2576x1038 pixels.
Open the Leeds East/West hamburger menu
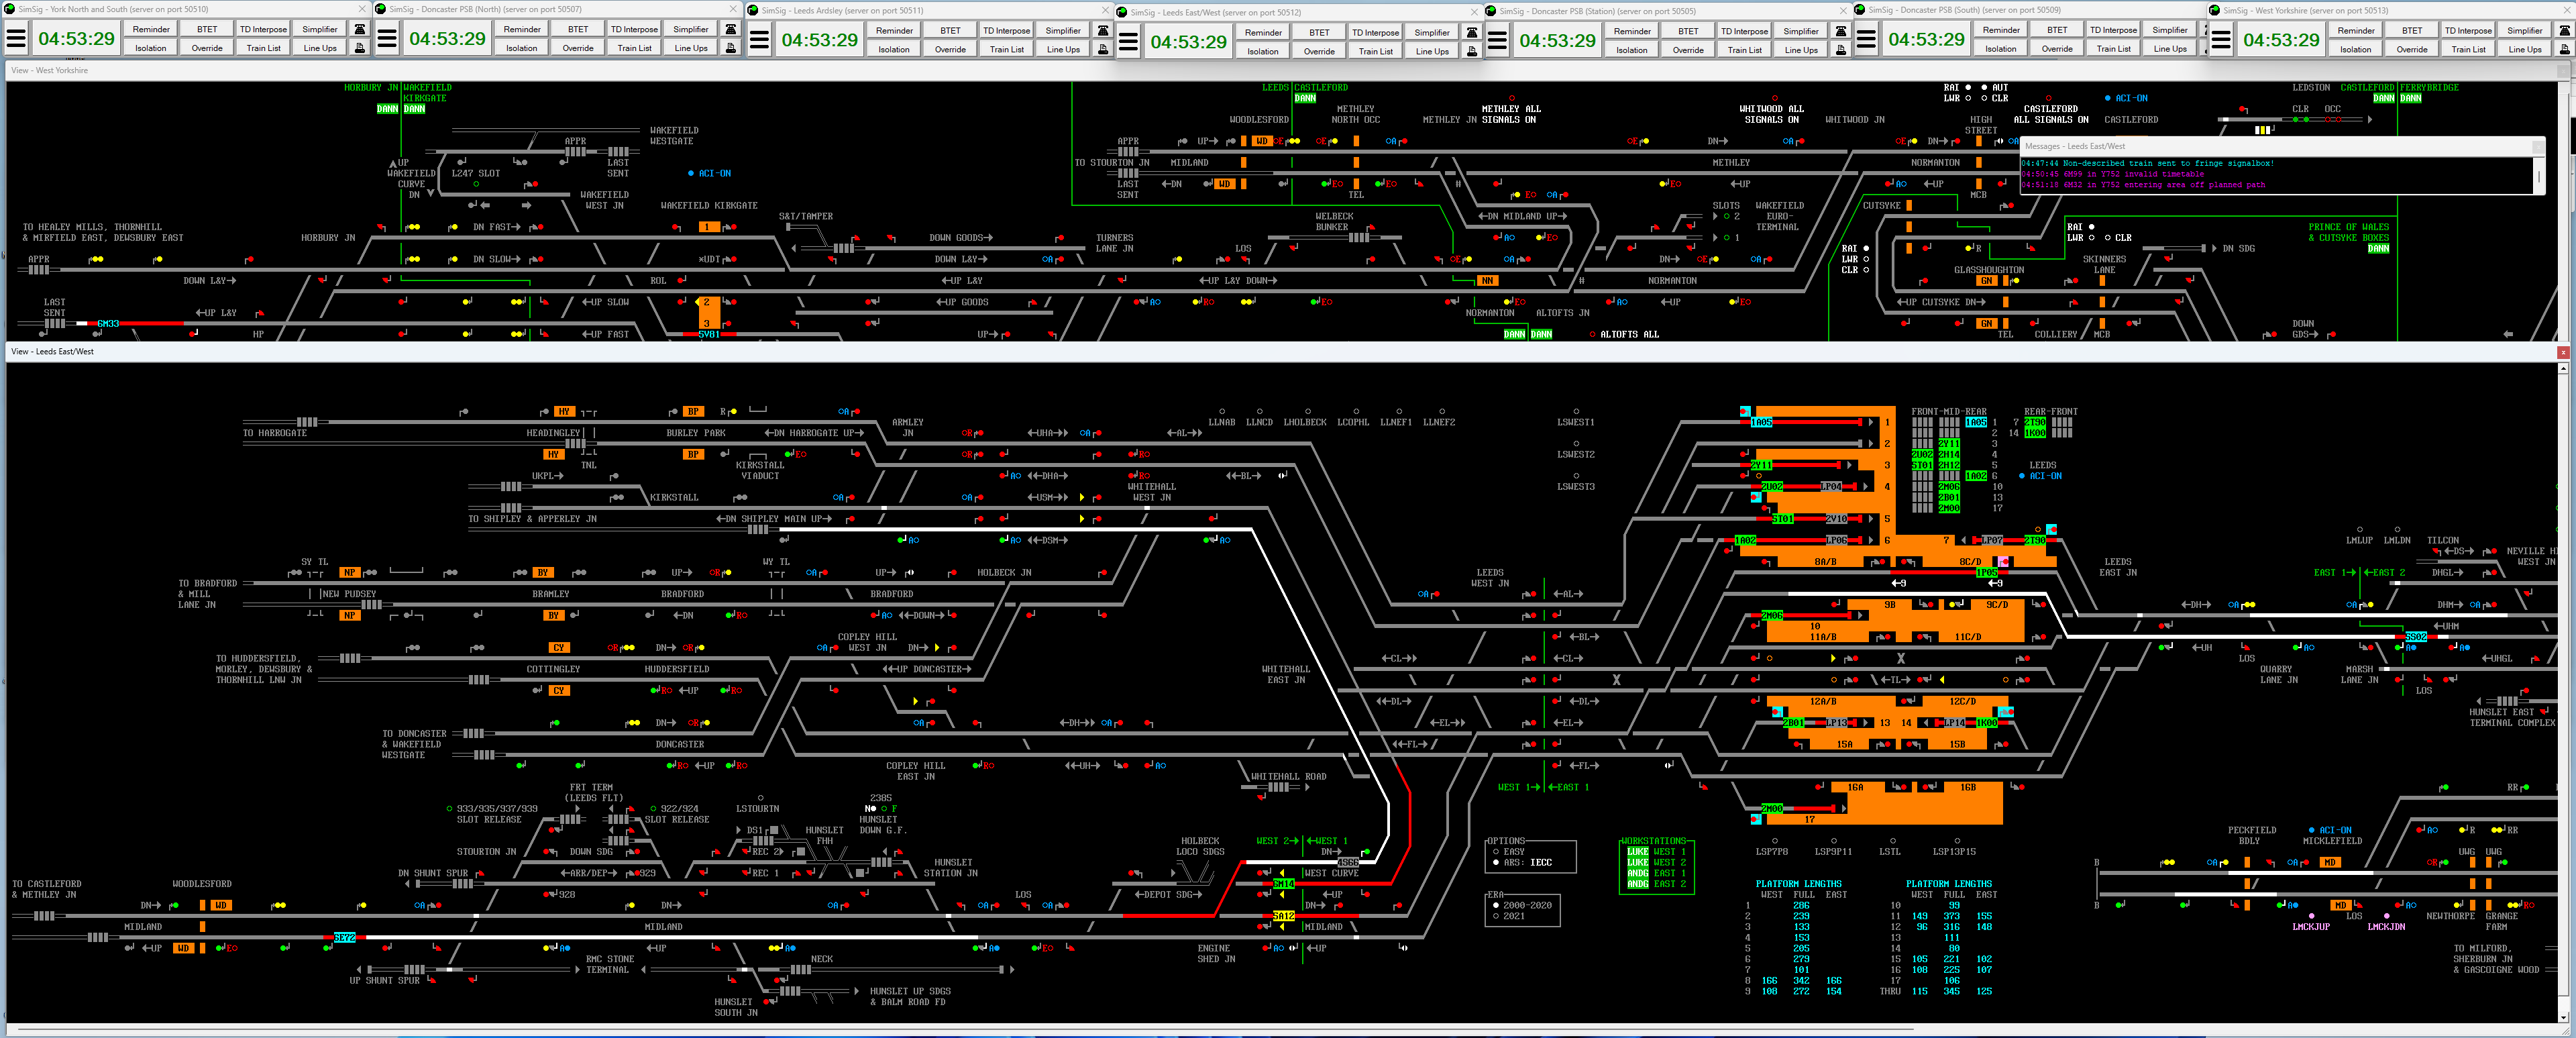pos(1128,42)
